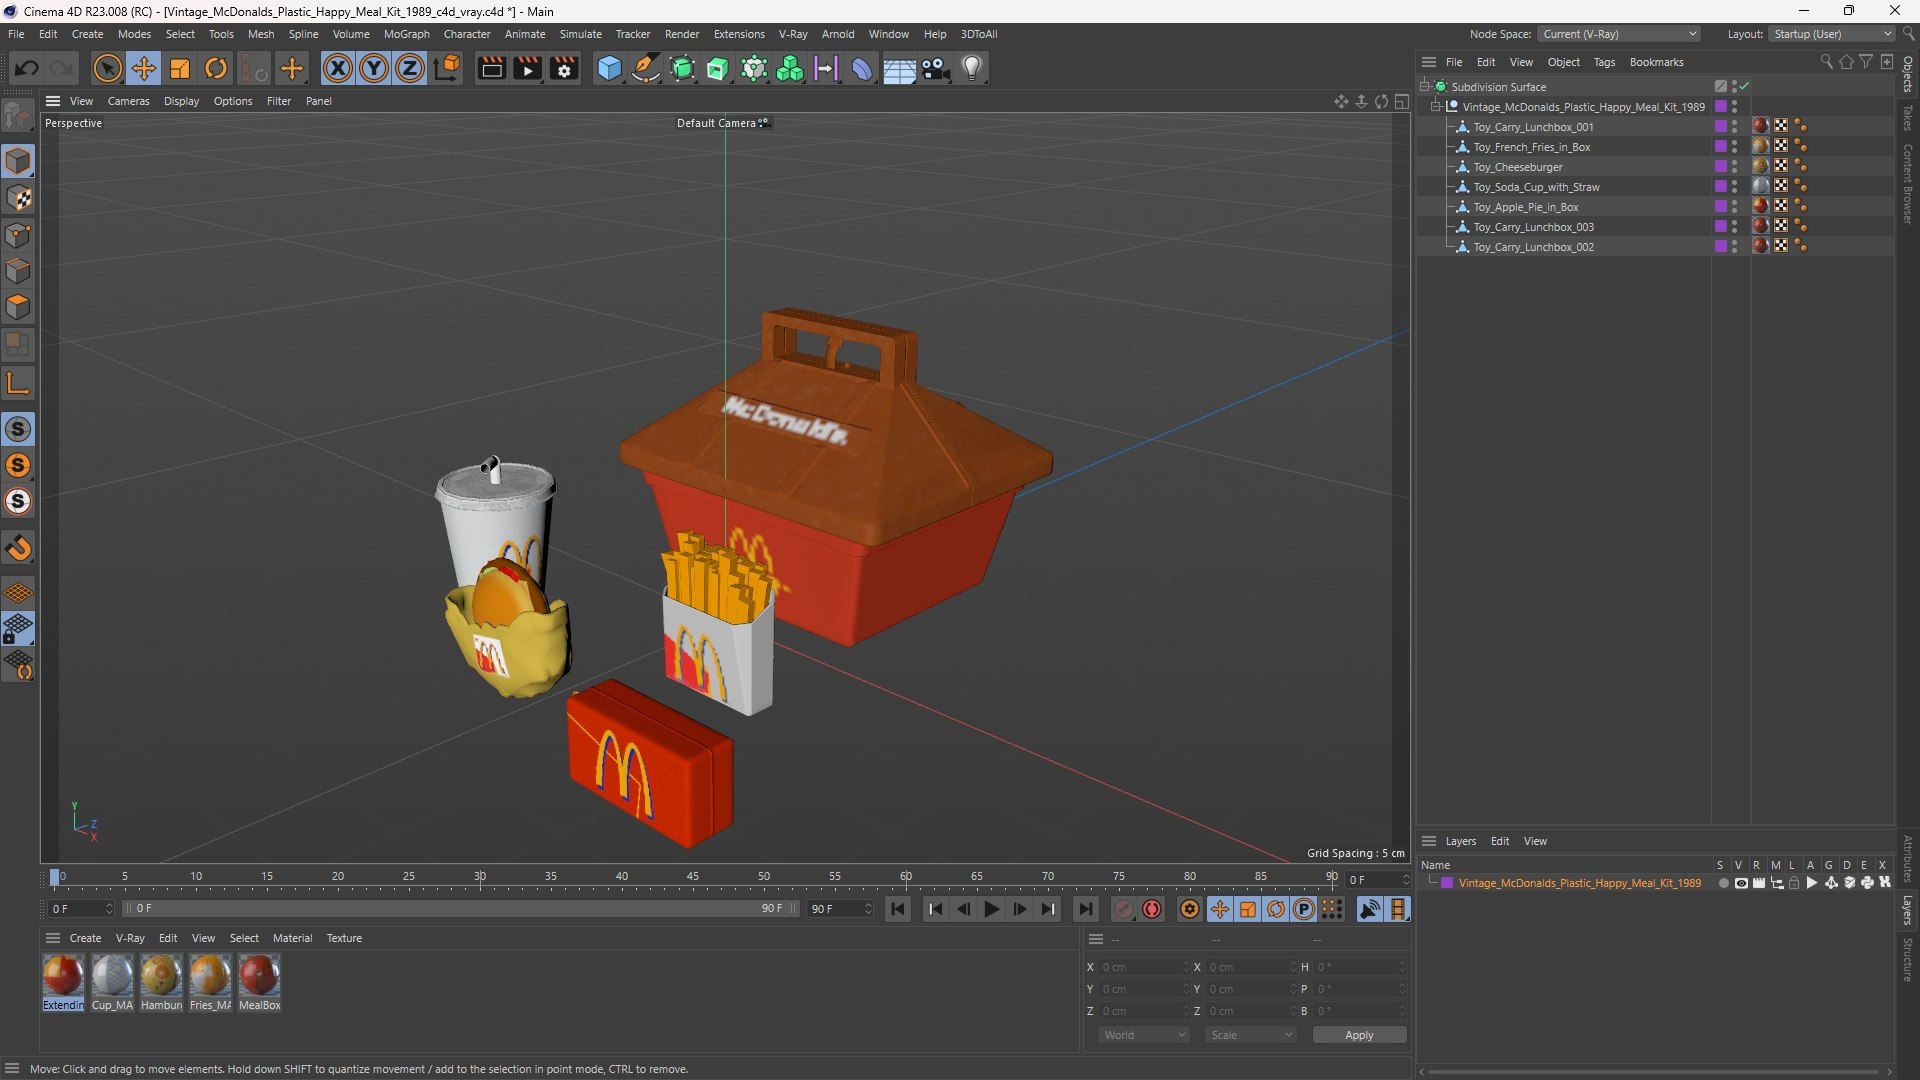Open the Object manager Tags menu
This screenshot has height=1080, width=1920.
click(x=1604, y=62)
